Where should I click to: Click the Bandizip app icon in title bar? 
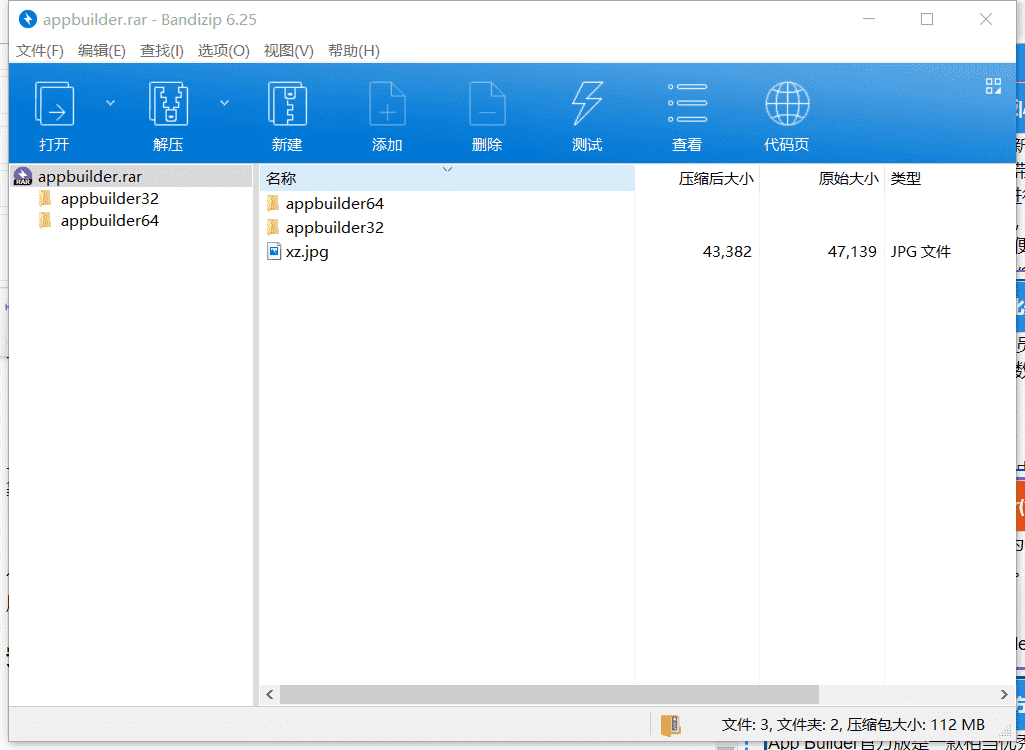(27, 20)
